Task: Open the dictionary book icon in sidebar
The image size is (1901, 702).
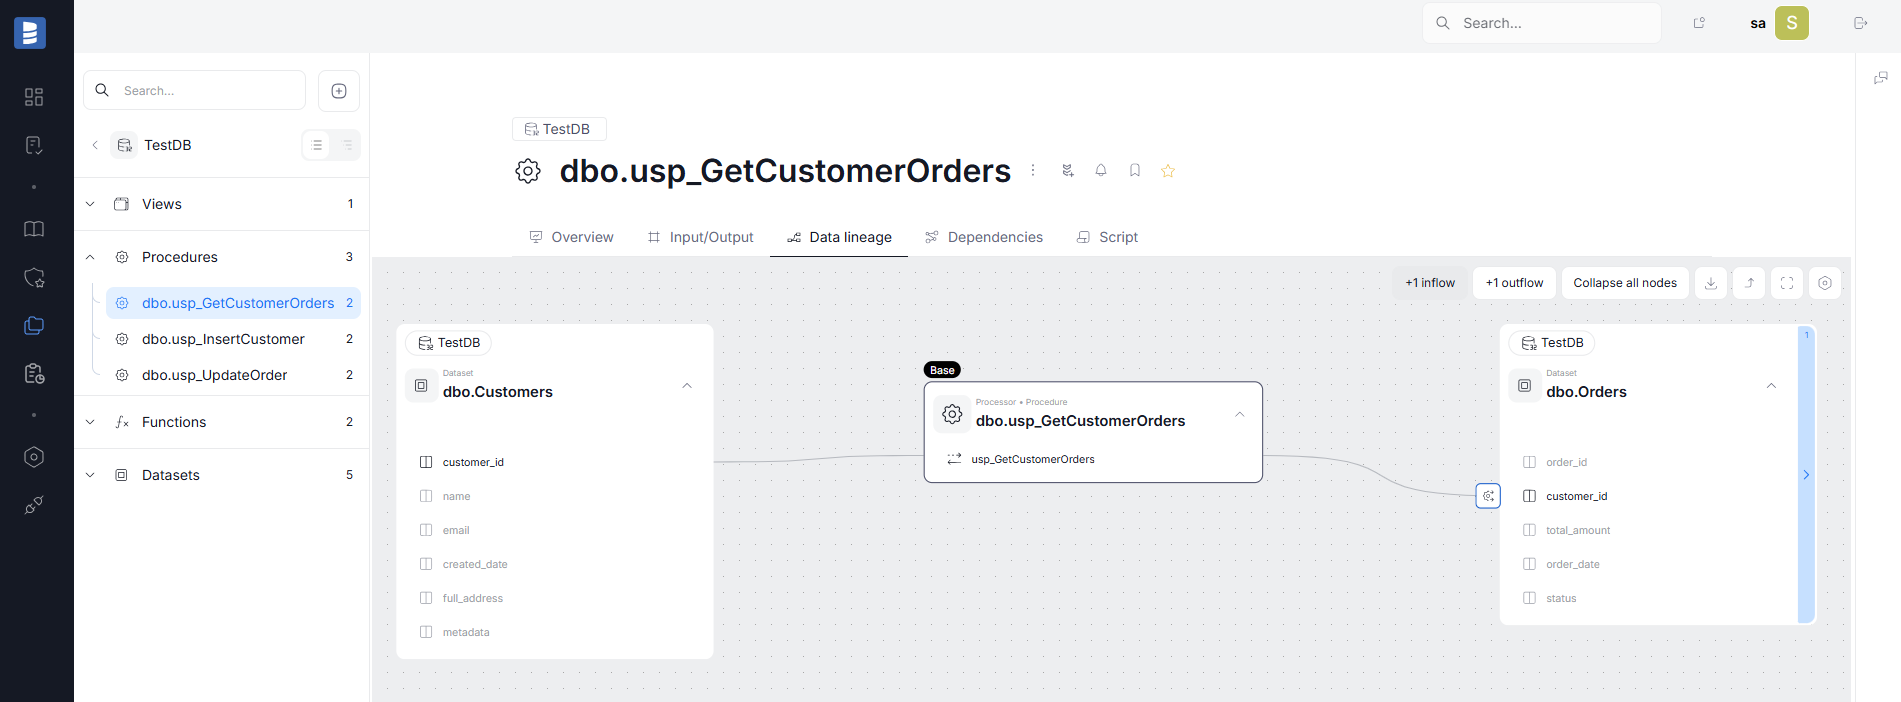Action: (x=34, y=229)
